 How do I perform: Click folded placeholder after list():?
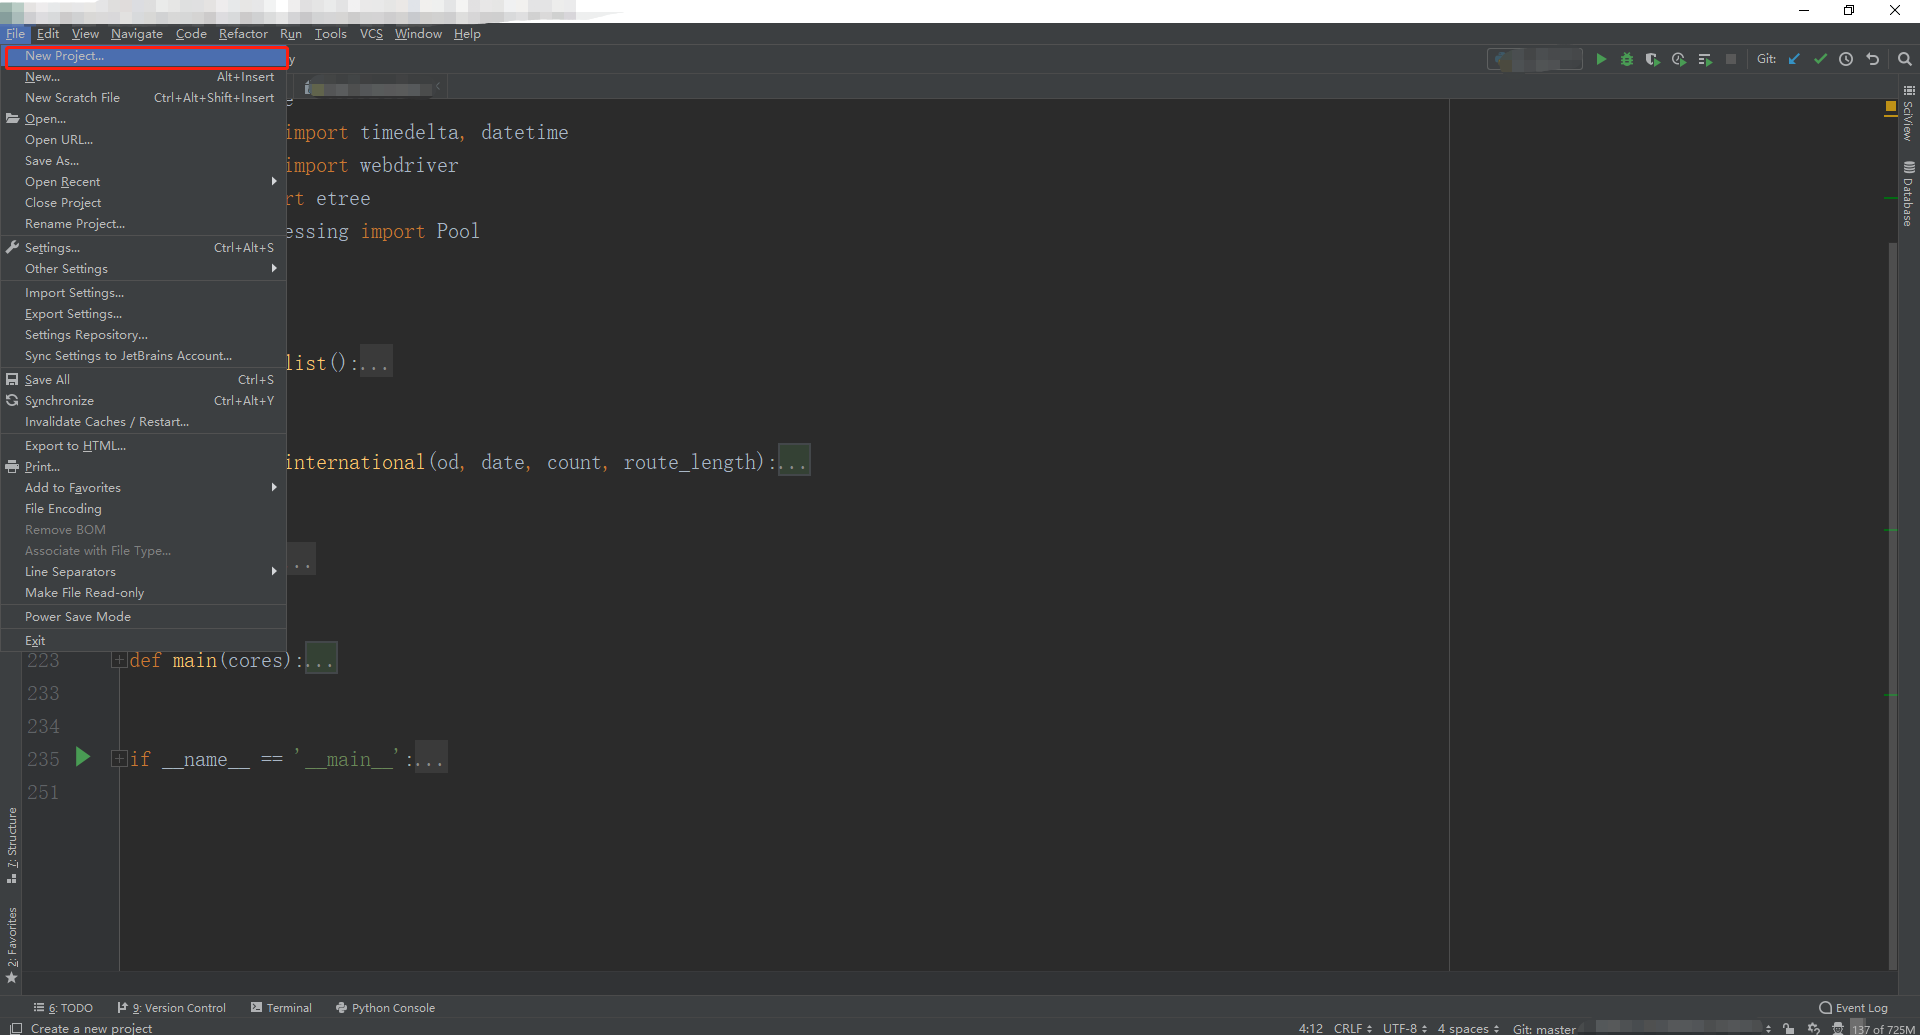coord(375,362)
